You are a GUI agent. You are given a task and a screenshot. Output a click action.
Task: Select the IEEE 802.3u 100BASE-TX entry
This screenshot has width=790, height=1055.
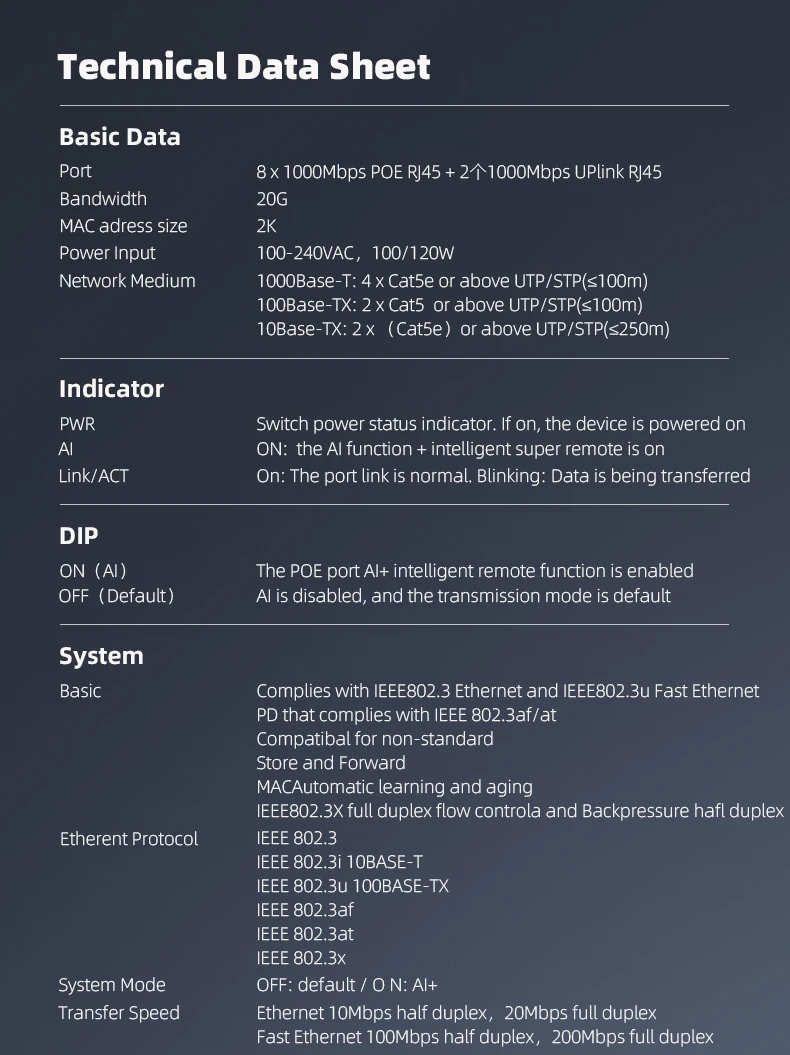pyautogui.click(x=353, y=886)
